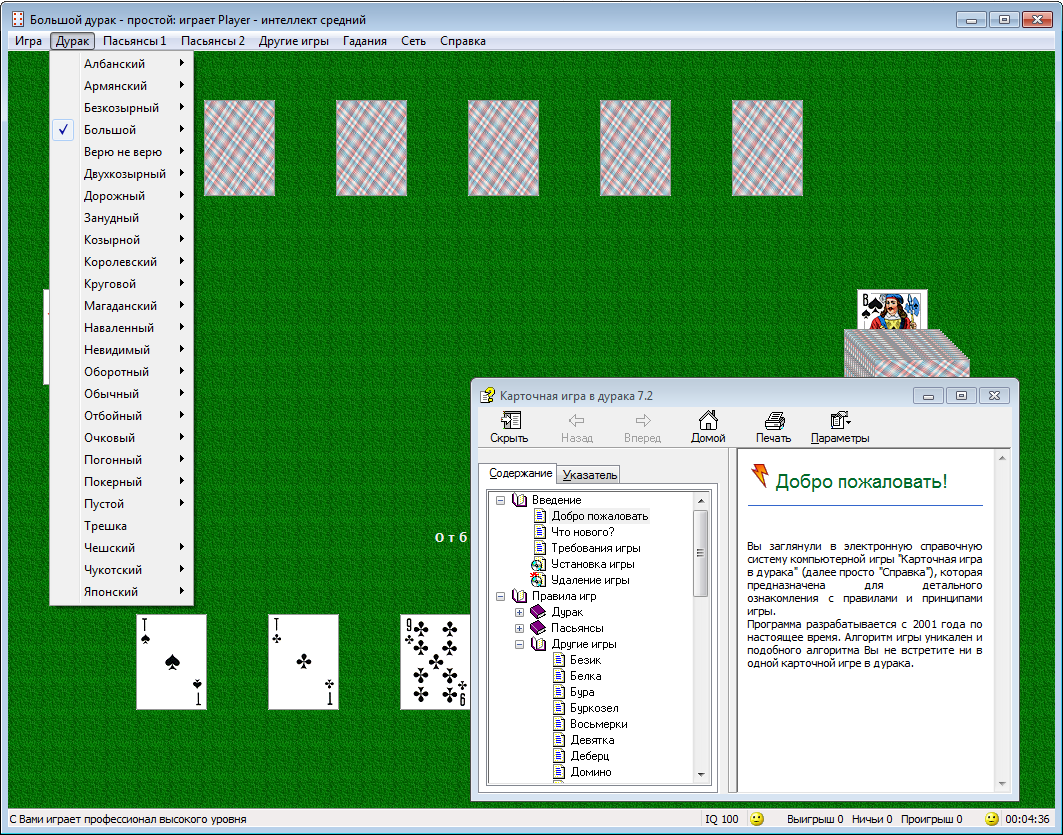Select the Добро пожаловать tree item
Viewport: 1063px width, 835px height.
click(599, 516)
